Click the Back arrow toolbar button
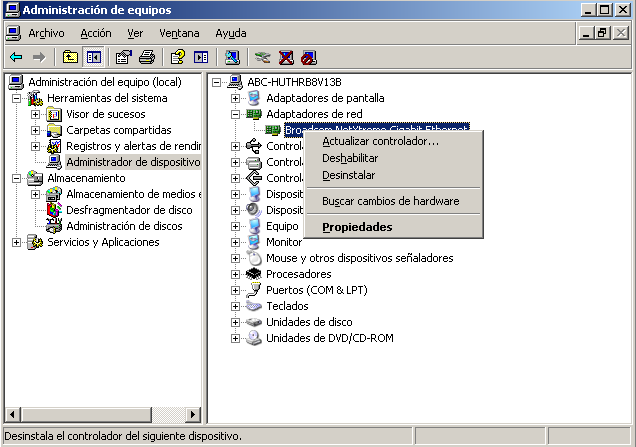The height and width of the screenshot is (447, 636). click(16, 57)
